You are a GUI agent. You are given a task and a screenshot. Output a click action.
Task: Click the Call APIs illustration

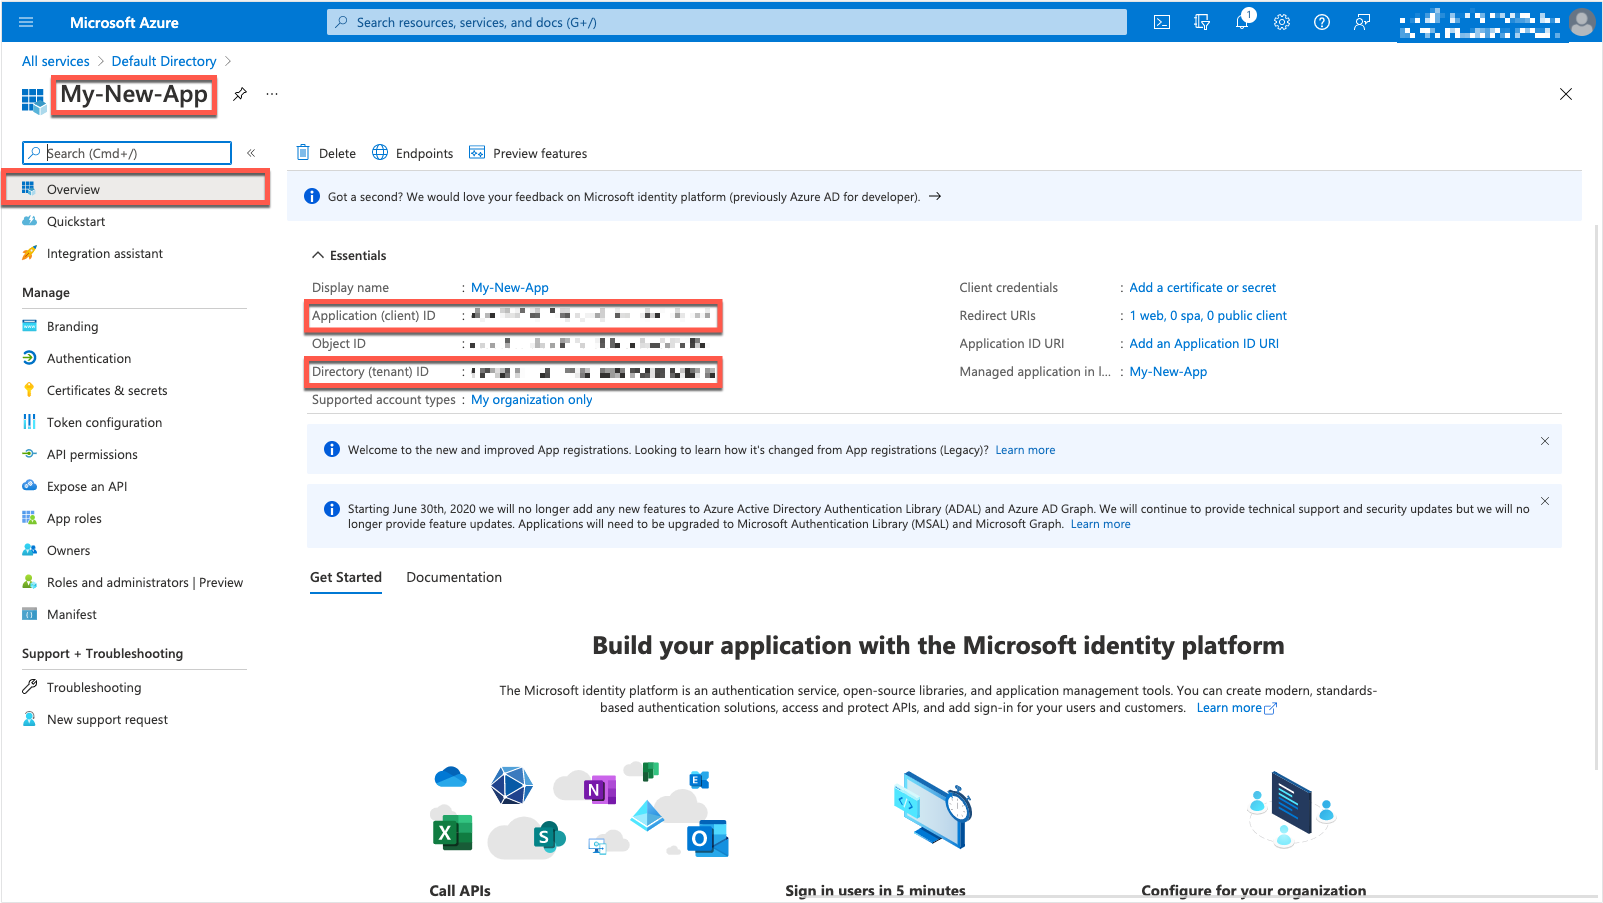click(x=580, y=811)
